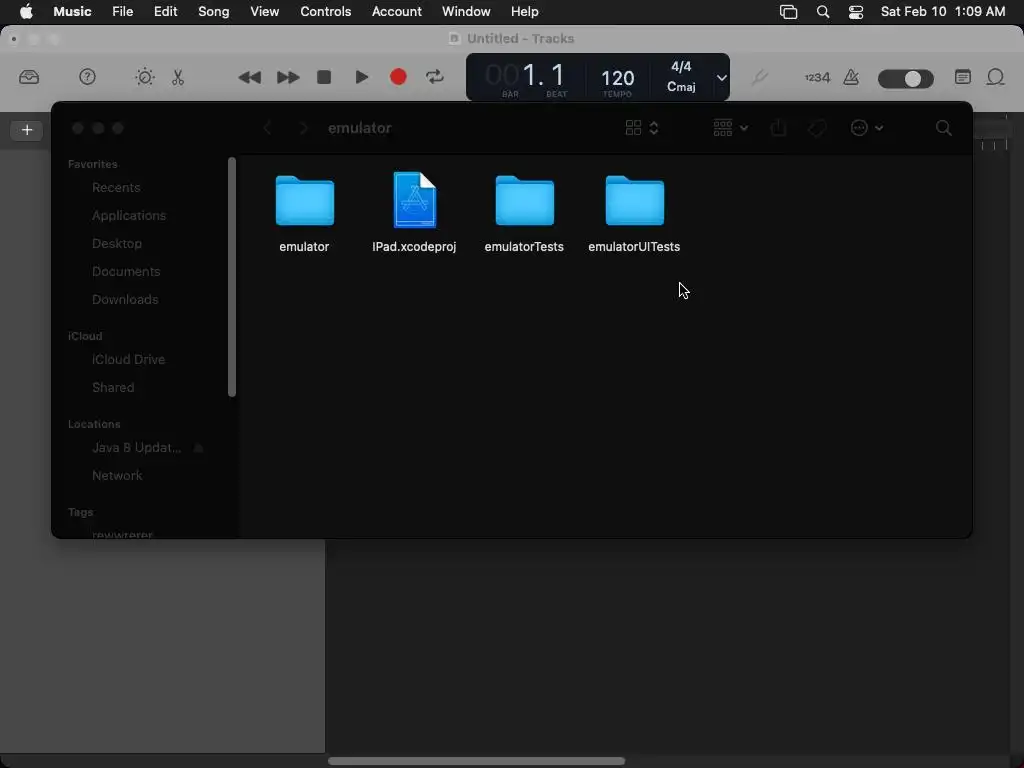The height and width of the screenshot is (768, 1024).
Task: Click the GarageBand horizontal scrollbar at bottom
Action: [476, 761]
